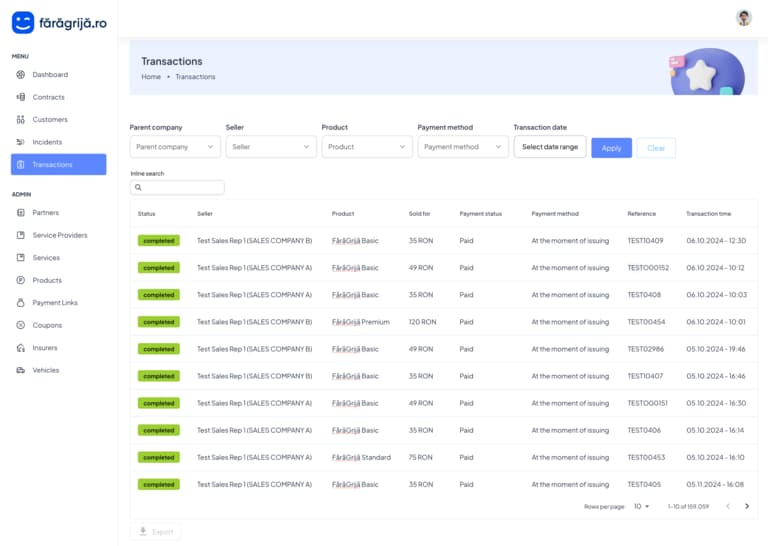This screenshot has height=546, width=768.
Task: Click the Clear filters button
Action: point(656,148)
